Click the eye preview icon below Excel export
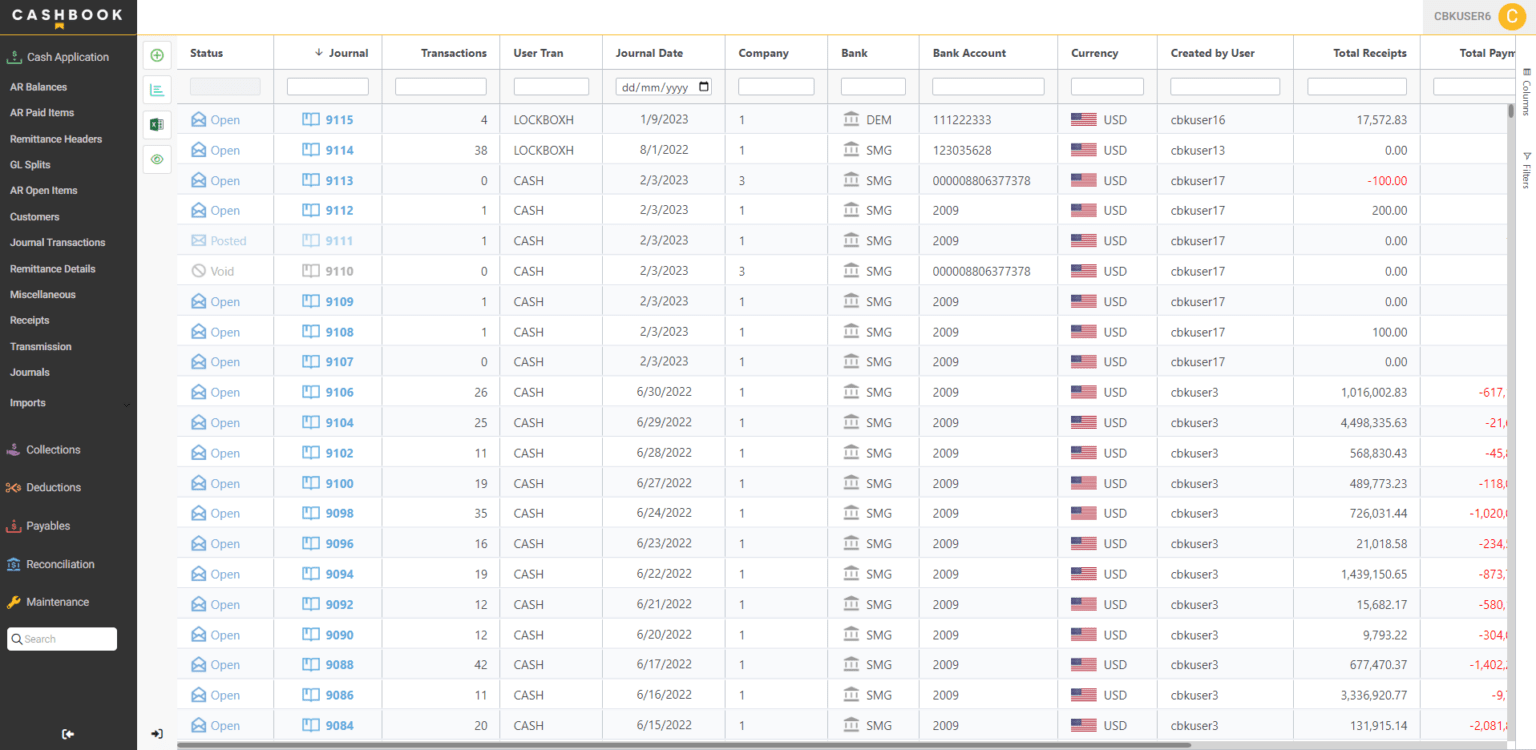 (x=157, y=159)
